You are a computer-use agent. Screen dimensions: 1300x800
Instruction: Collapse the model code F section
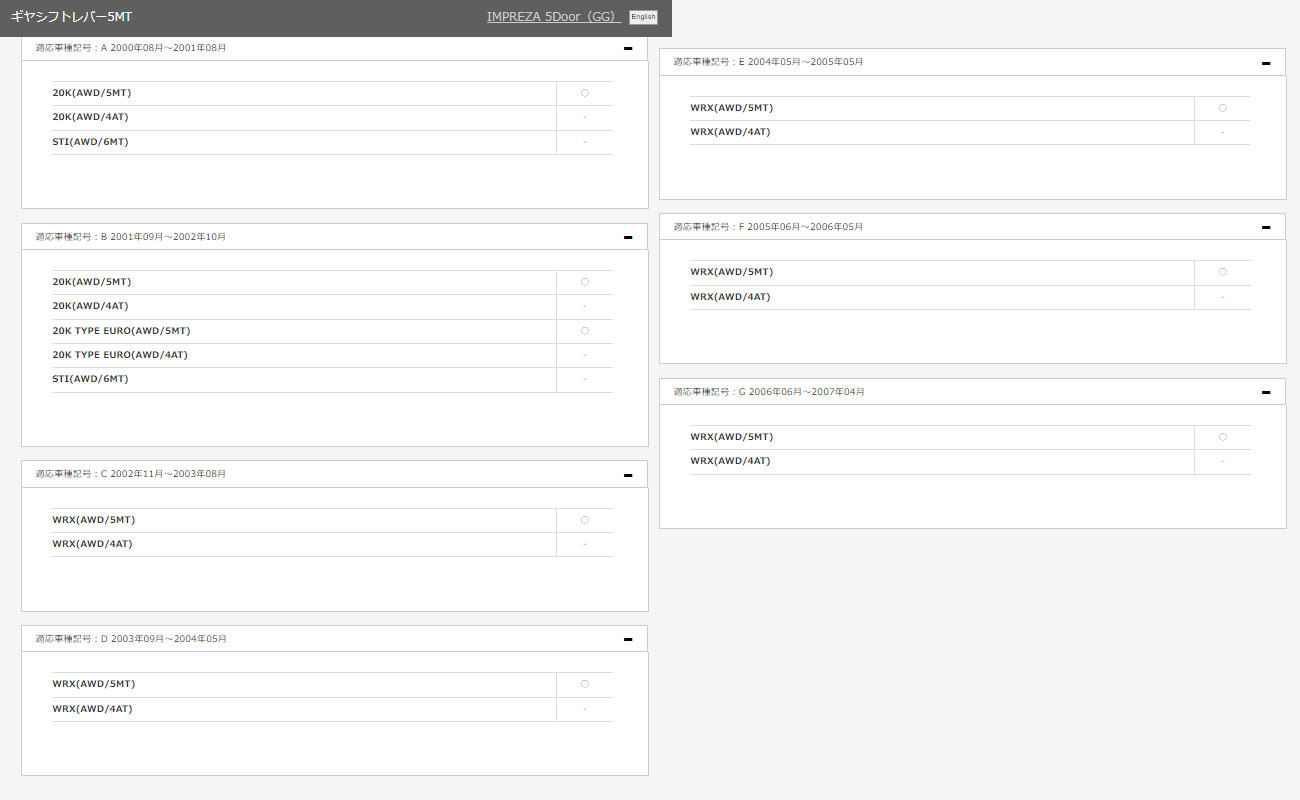pos(1265,227)
